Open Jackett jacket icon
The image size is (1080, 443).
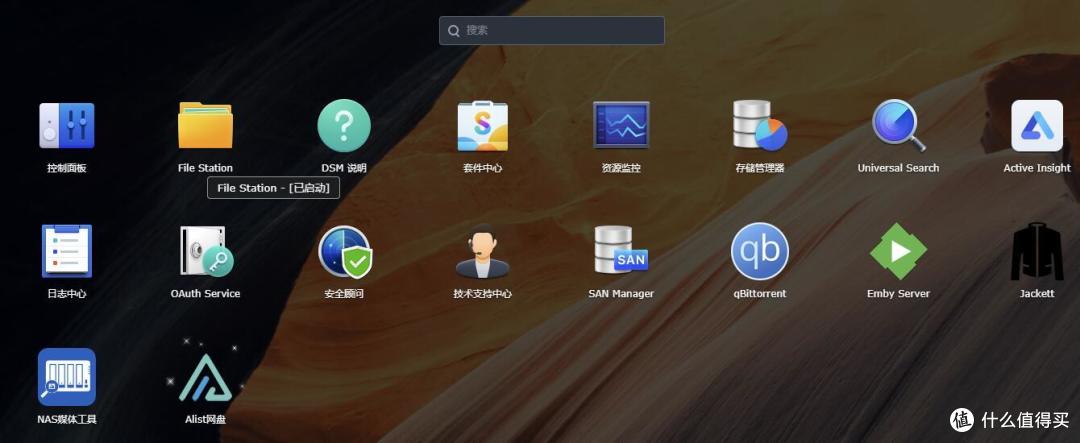pos(1037,251)
